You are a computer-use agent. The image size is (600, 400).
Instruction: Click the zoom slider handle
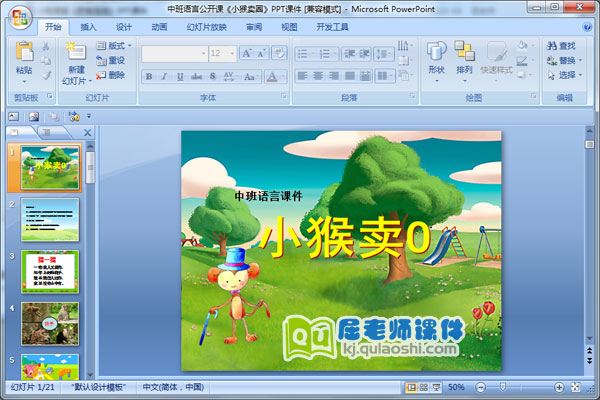click(503, 387)
